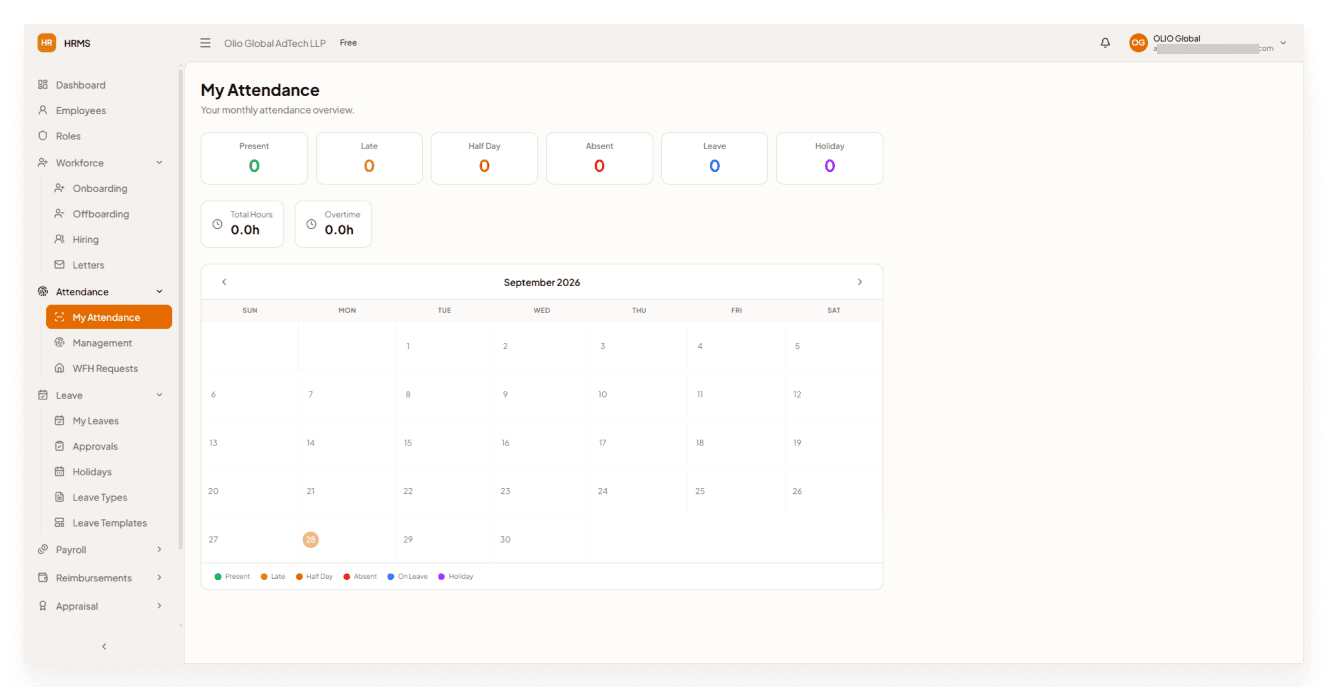Go to previous month in calendar
This screenshot has width=1328, height=687.
pyautogui.click(x=224, y=282)
